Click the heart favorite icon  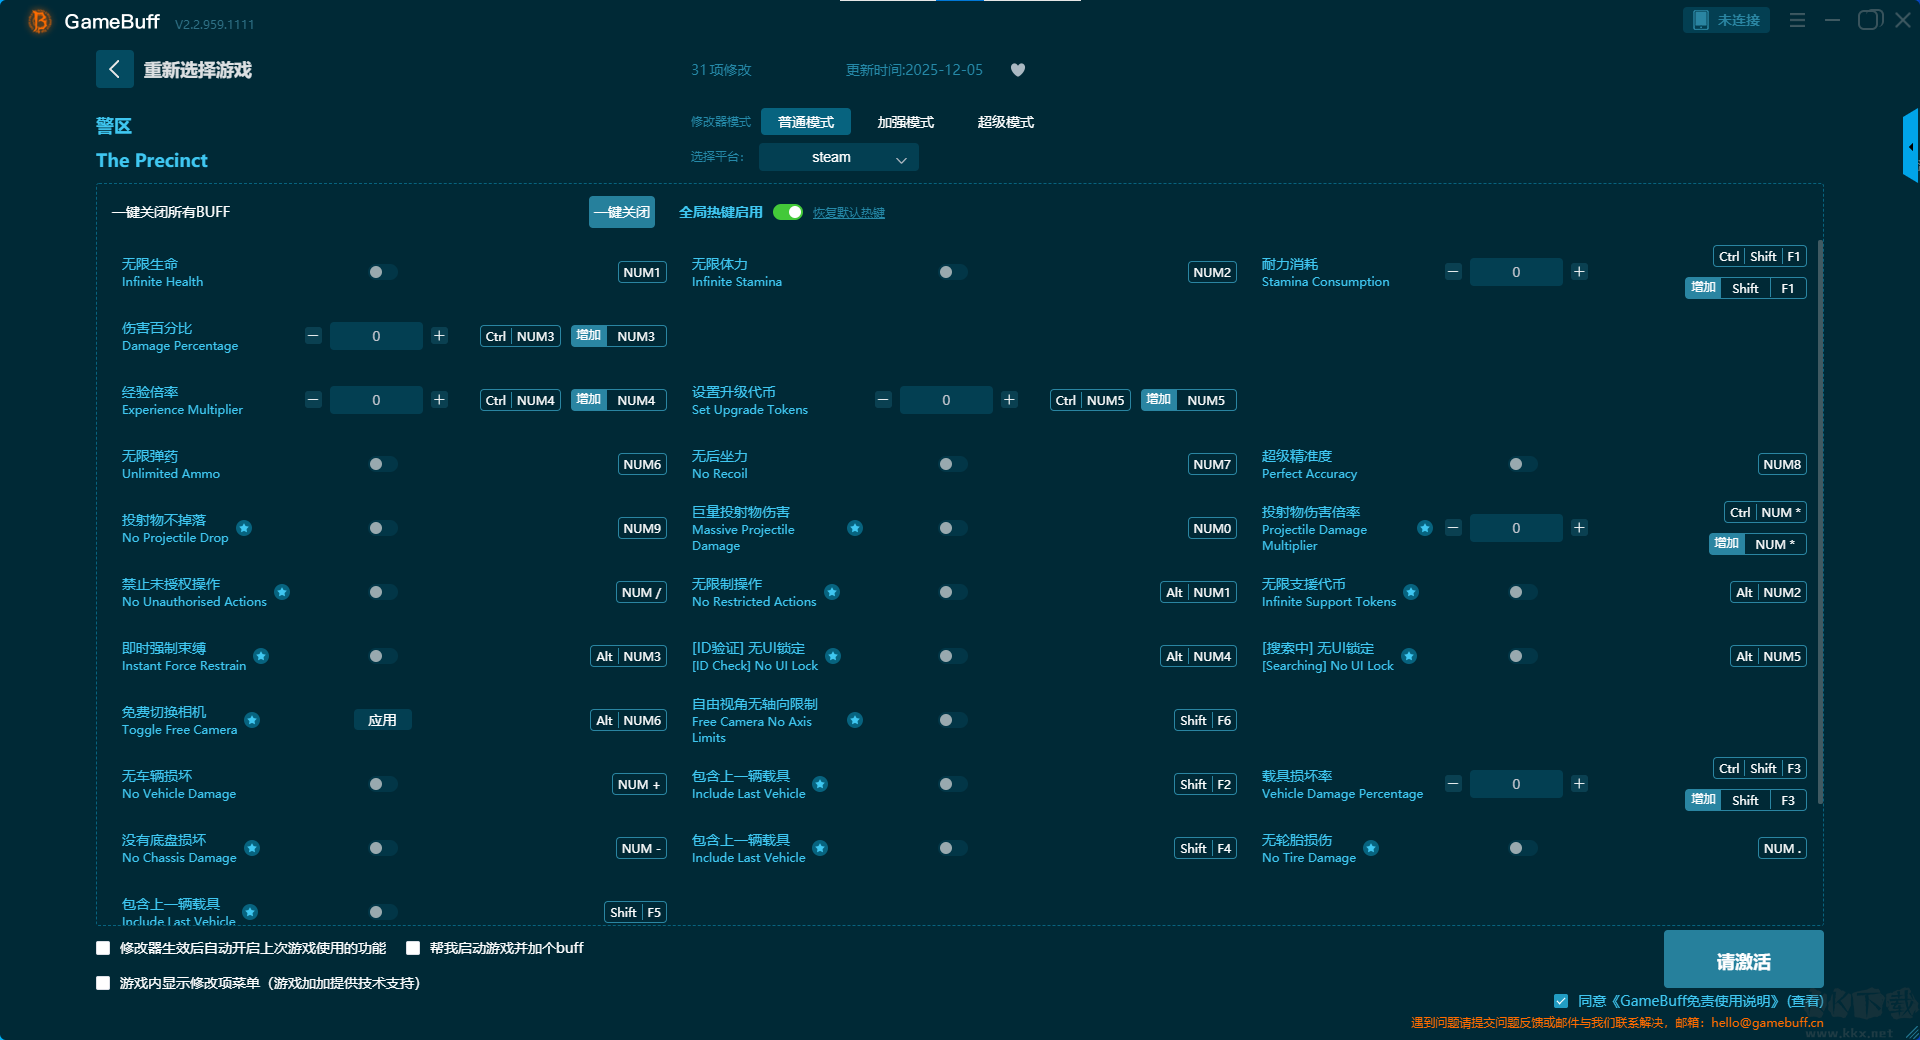pos(1018,70)
